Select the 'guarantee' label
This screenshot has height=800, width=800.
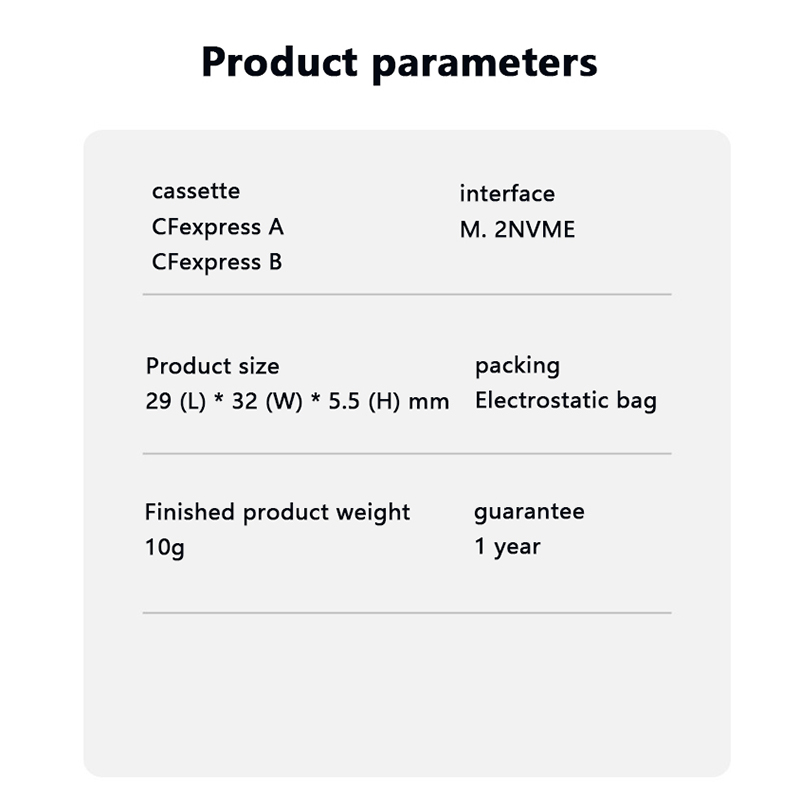point(529,512)
